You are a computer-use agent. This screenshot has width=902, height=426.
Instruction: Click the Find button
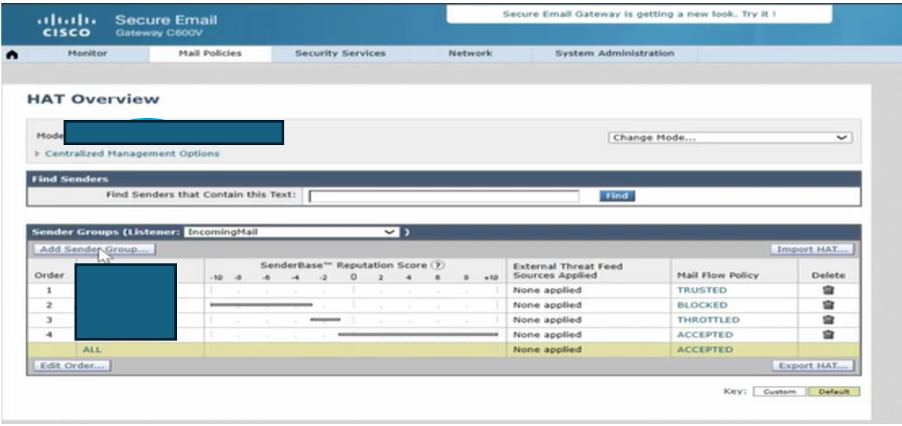617,196
